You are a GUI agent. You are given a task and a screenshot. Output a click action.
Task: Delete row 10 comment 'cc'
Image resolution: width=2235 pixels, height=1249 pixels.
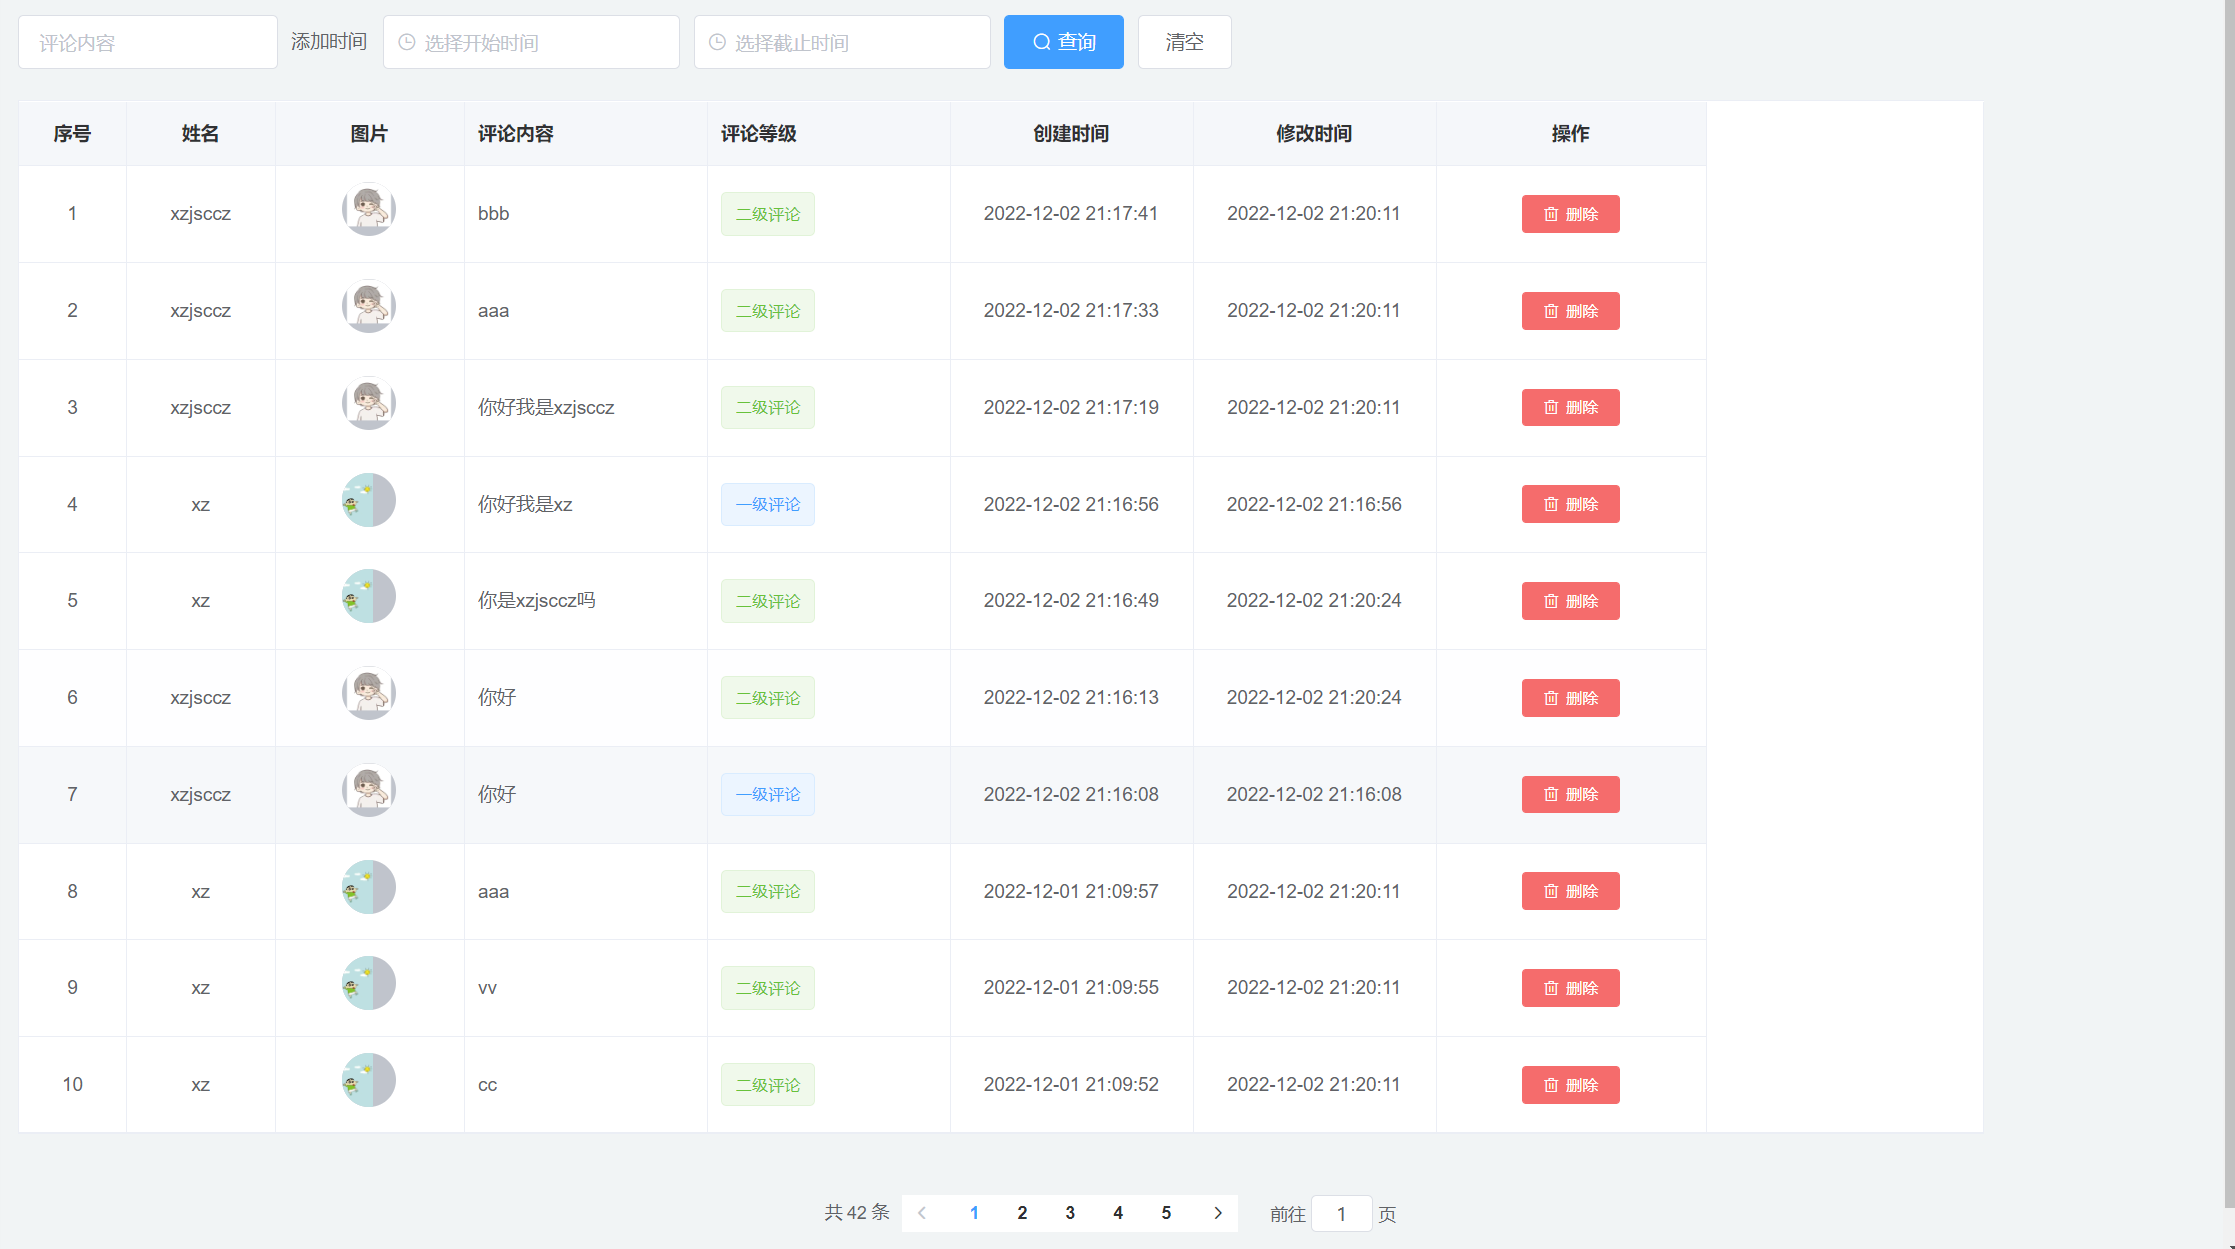point(1570,1085)
